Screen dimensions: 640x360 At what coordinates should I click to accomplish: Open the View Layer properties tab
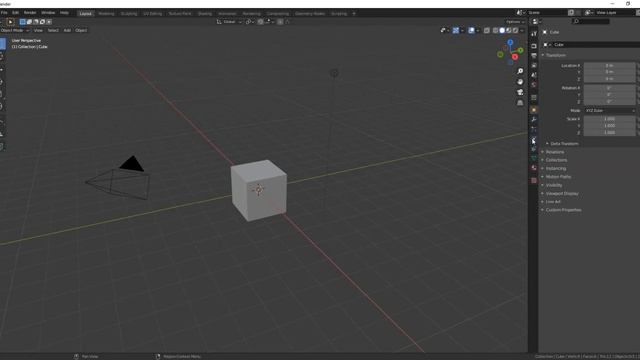[534, 66]
